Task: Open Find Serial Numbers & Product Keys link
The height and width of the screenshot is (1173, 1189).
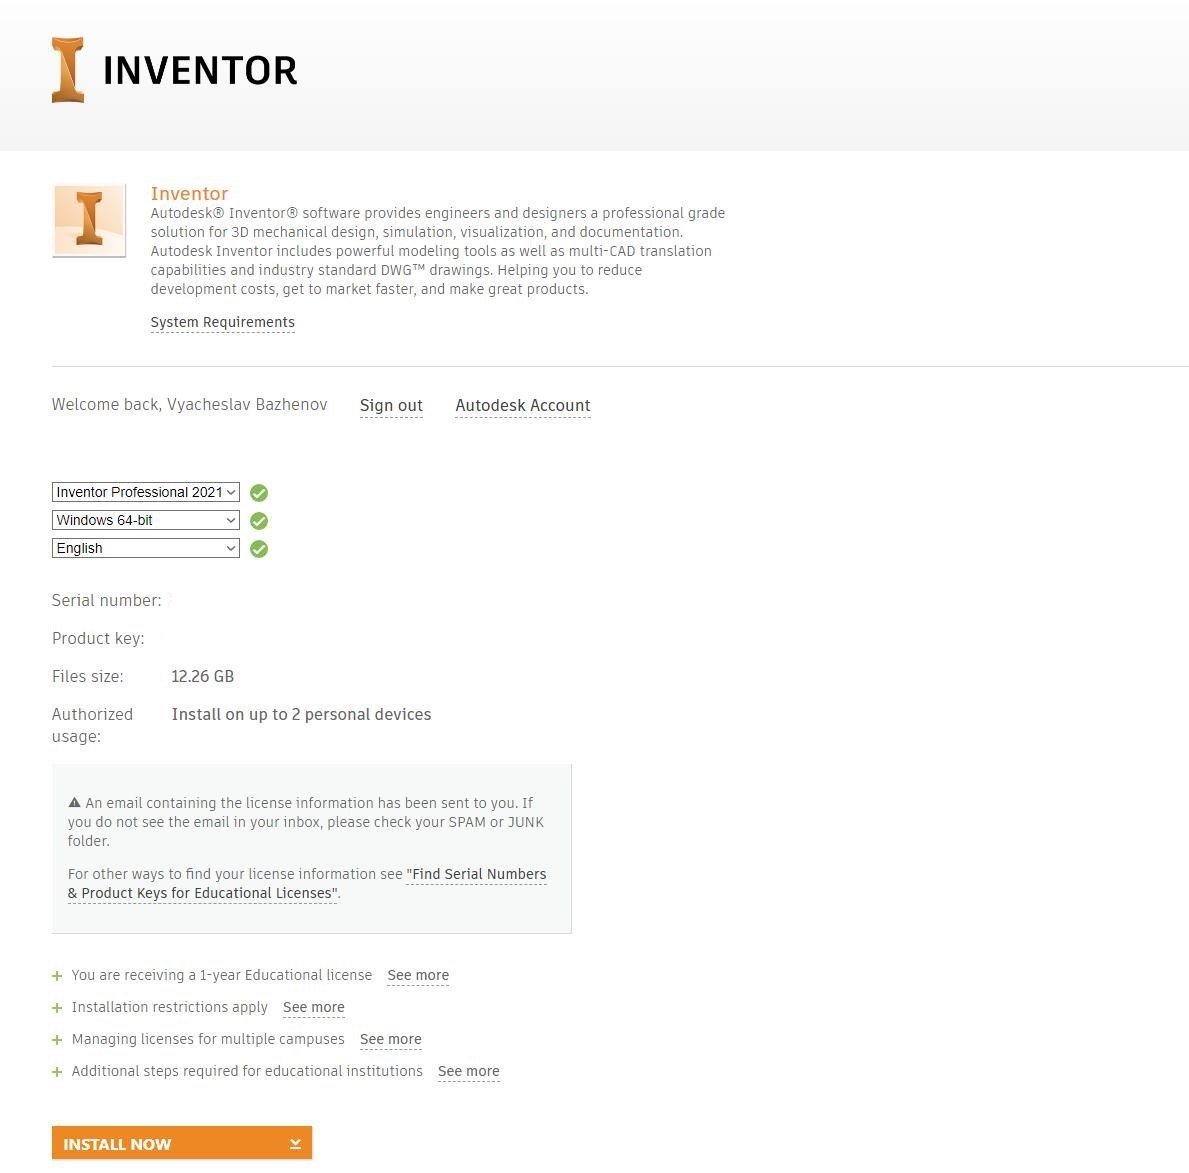Action: click(307, 883)
